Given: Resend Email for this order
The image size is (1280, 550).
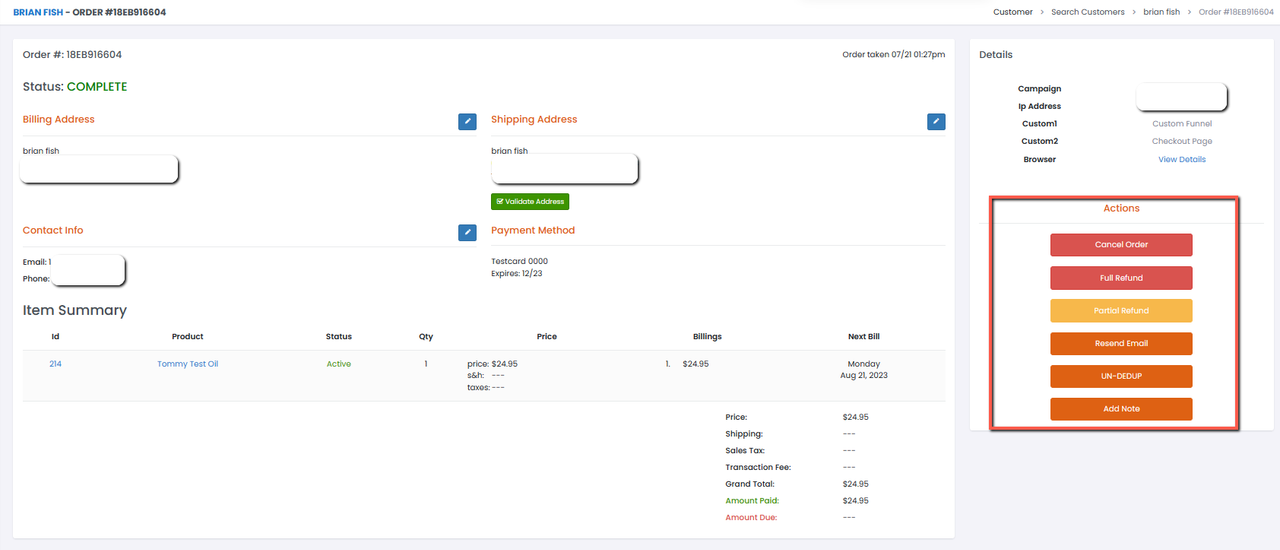Looking at the screenshot, I should 1121,343.
